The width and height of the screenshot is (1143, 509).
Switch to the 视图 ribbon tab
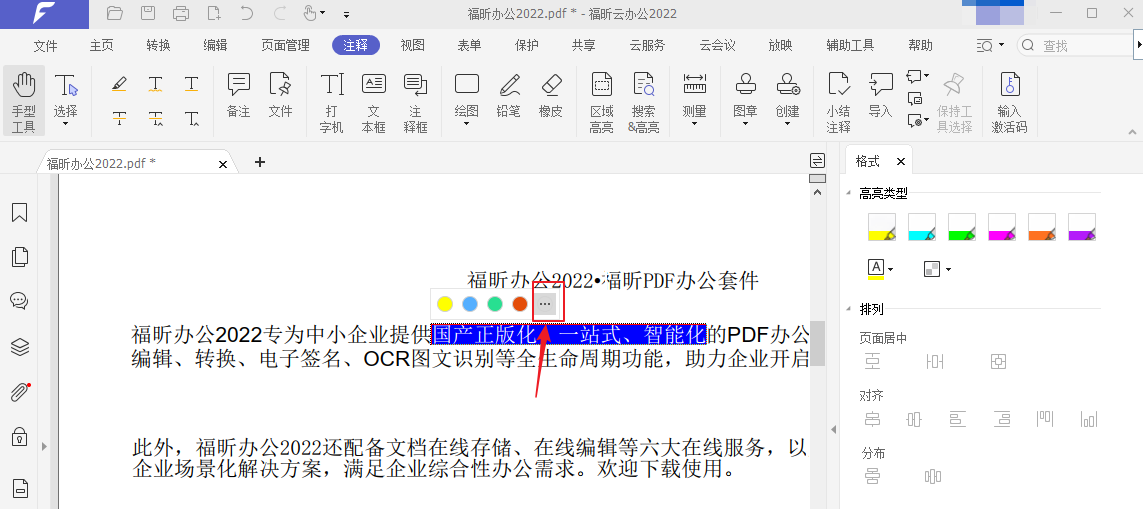click(413, 45)
